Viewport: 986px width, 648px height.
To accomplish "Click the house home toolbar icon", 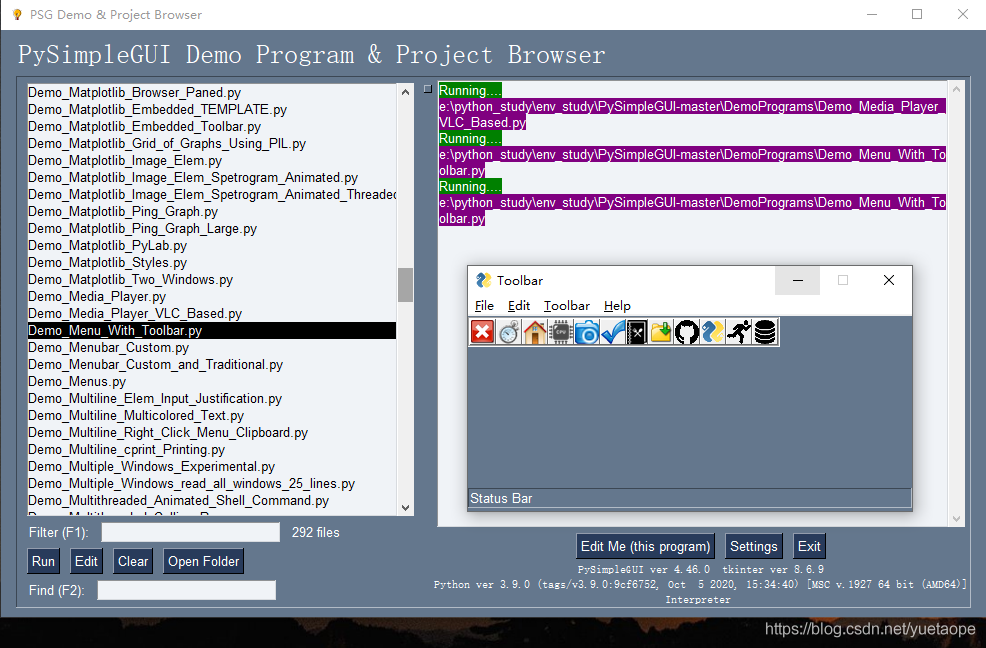I will coord(535,332).
